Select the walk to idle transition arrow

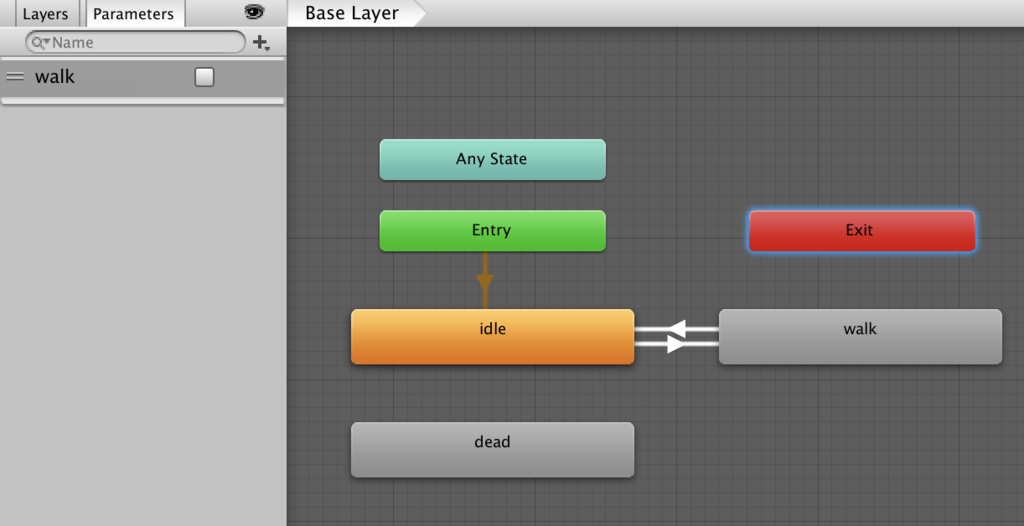point(677,329)
